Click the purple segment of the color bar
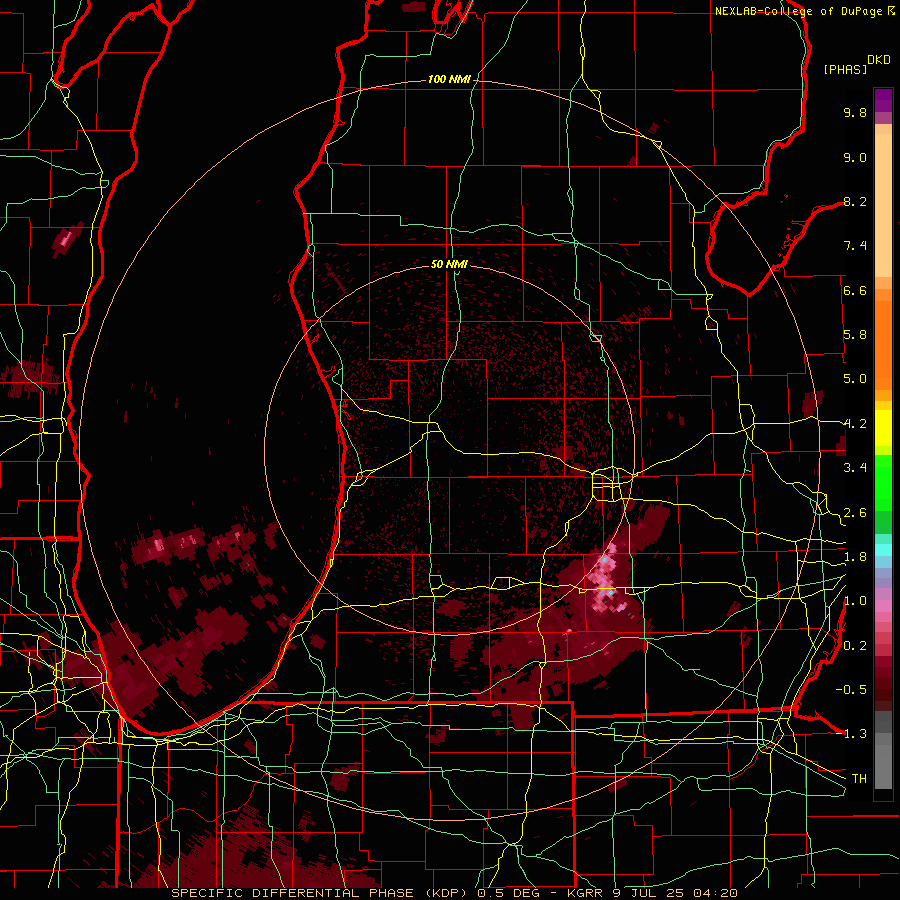 click(x=883, y=100)
